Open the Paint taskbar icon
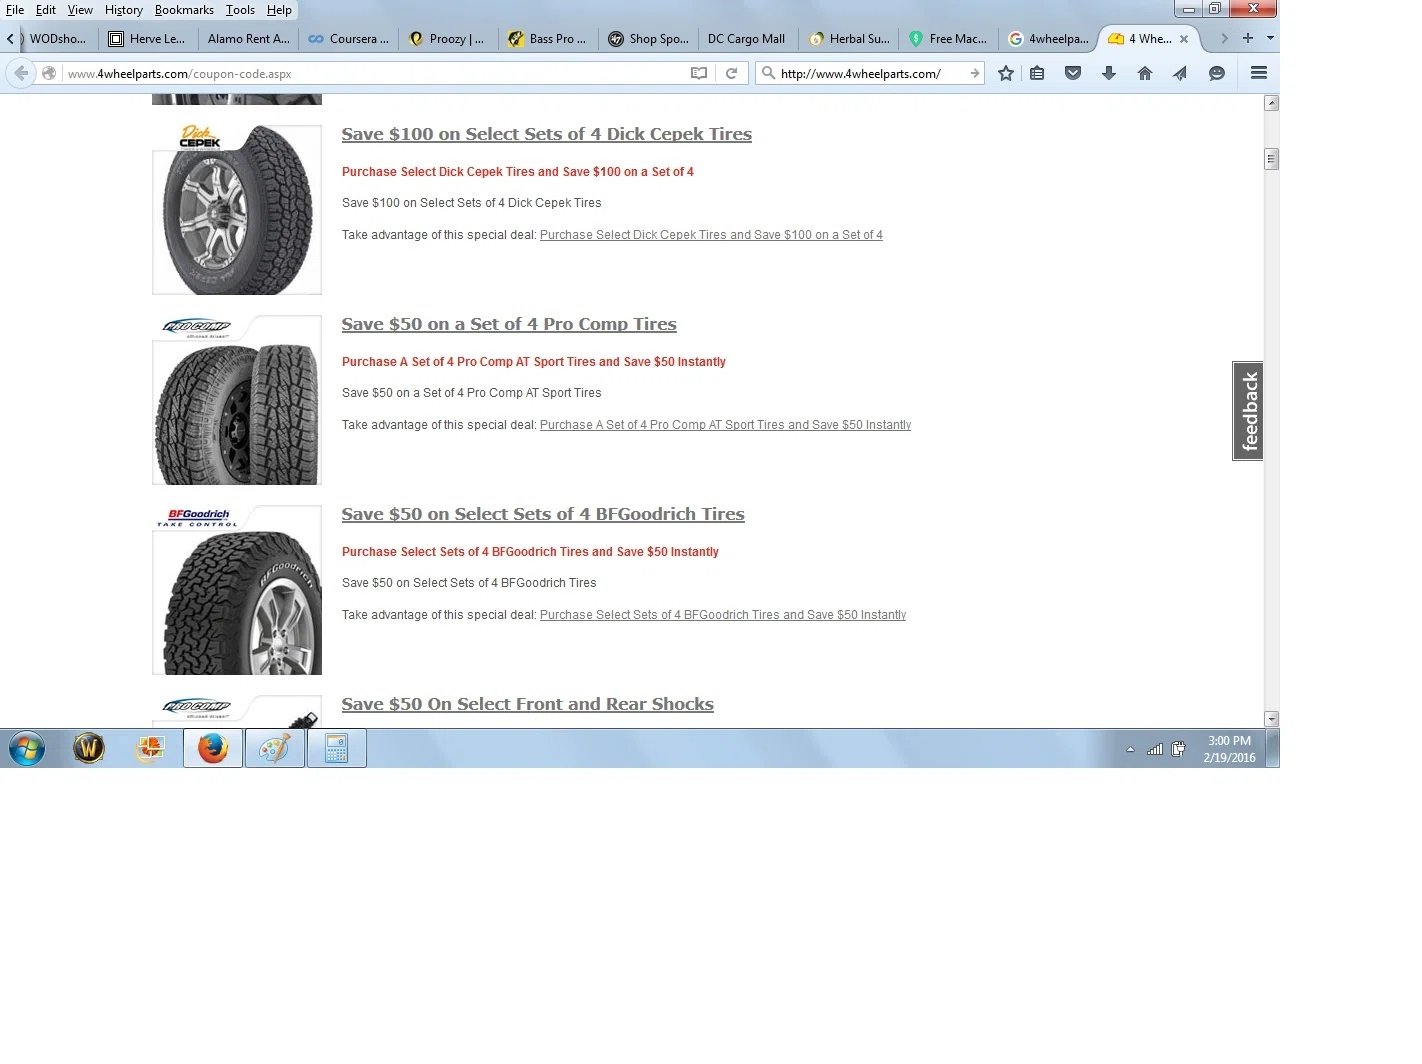 275,748
